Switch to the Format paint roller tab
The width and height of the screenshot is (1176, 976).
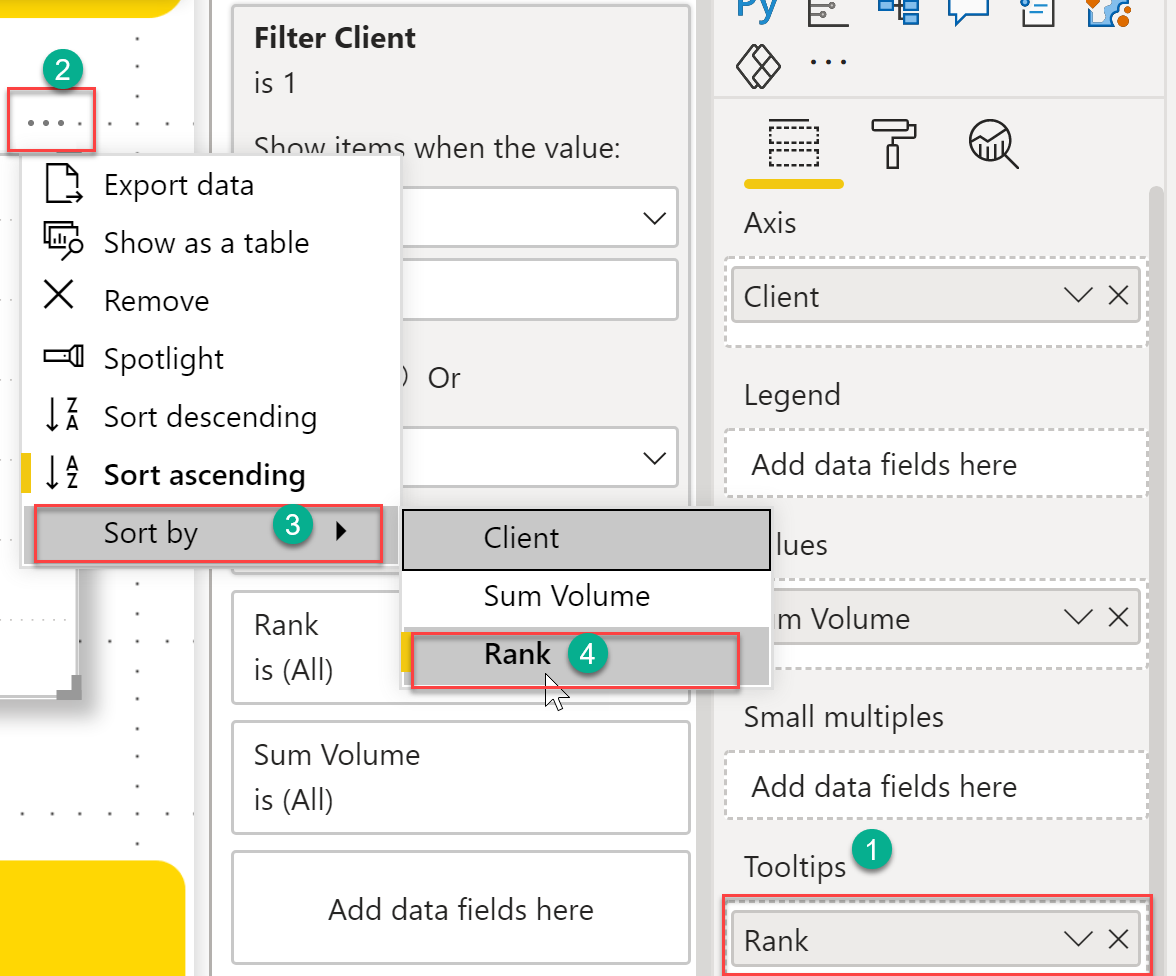(893, 144)
